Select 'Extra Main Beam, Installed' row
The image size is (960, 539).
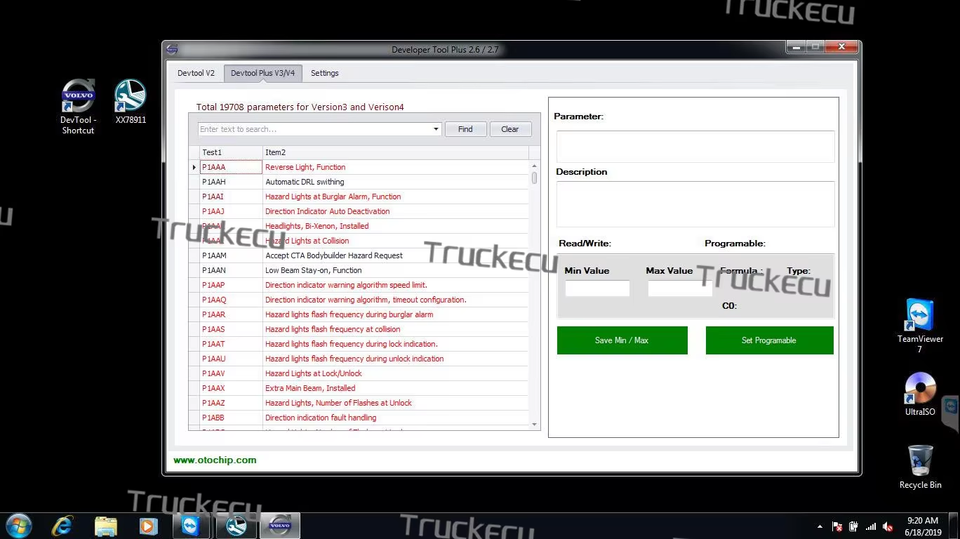click(364, 388)
